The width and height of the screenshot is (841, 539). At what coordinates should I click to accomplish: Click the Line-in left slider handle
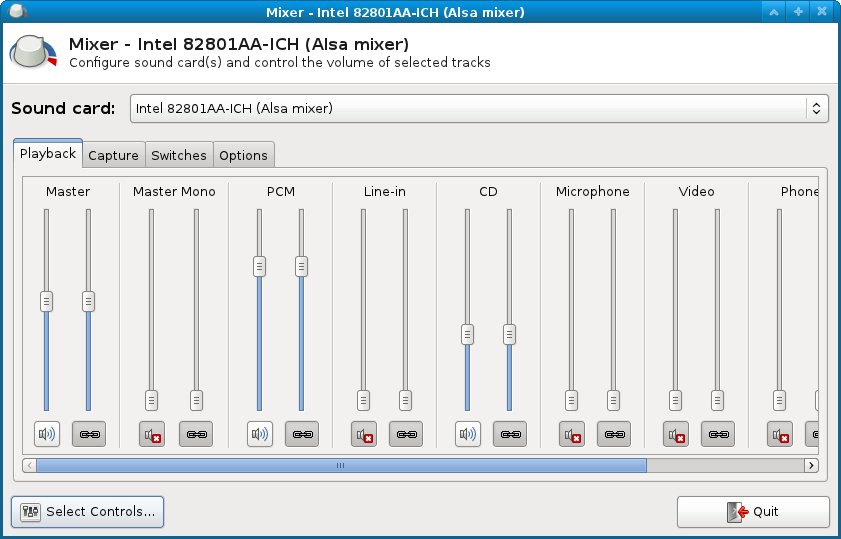tap(364, 401)
